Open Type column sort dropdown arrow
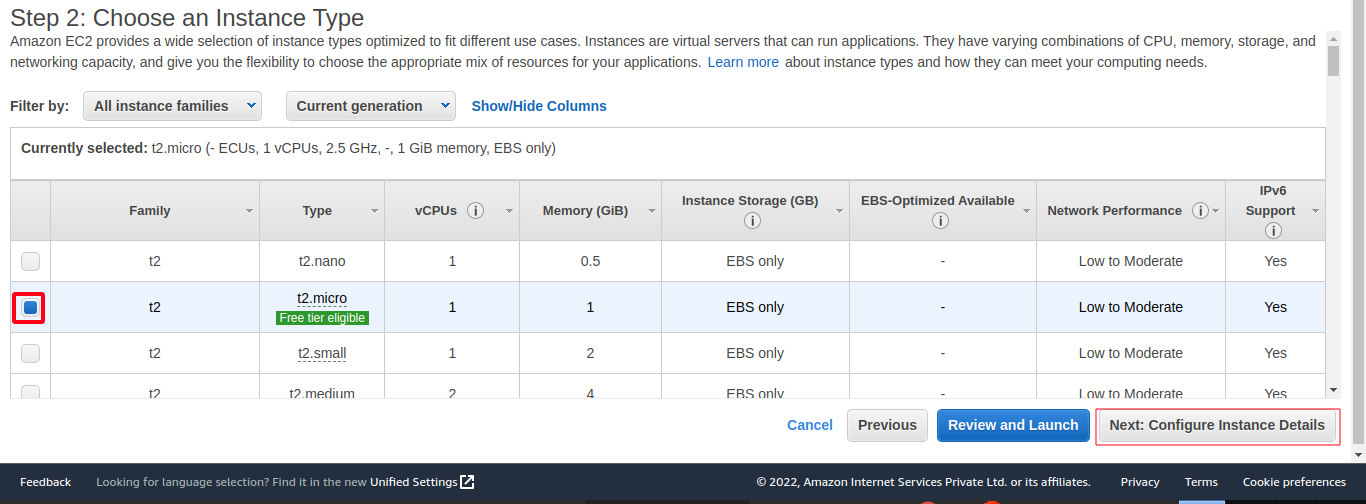This screenshot has width=1366, height=504. coord(374,211)
